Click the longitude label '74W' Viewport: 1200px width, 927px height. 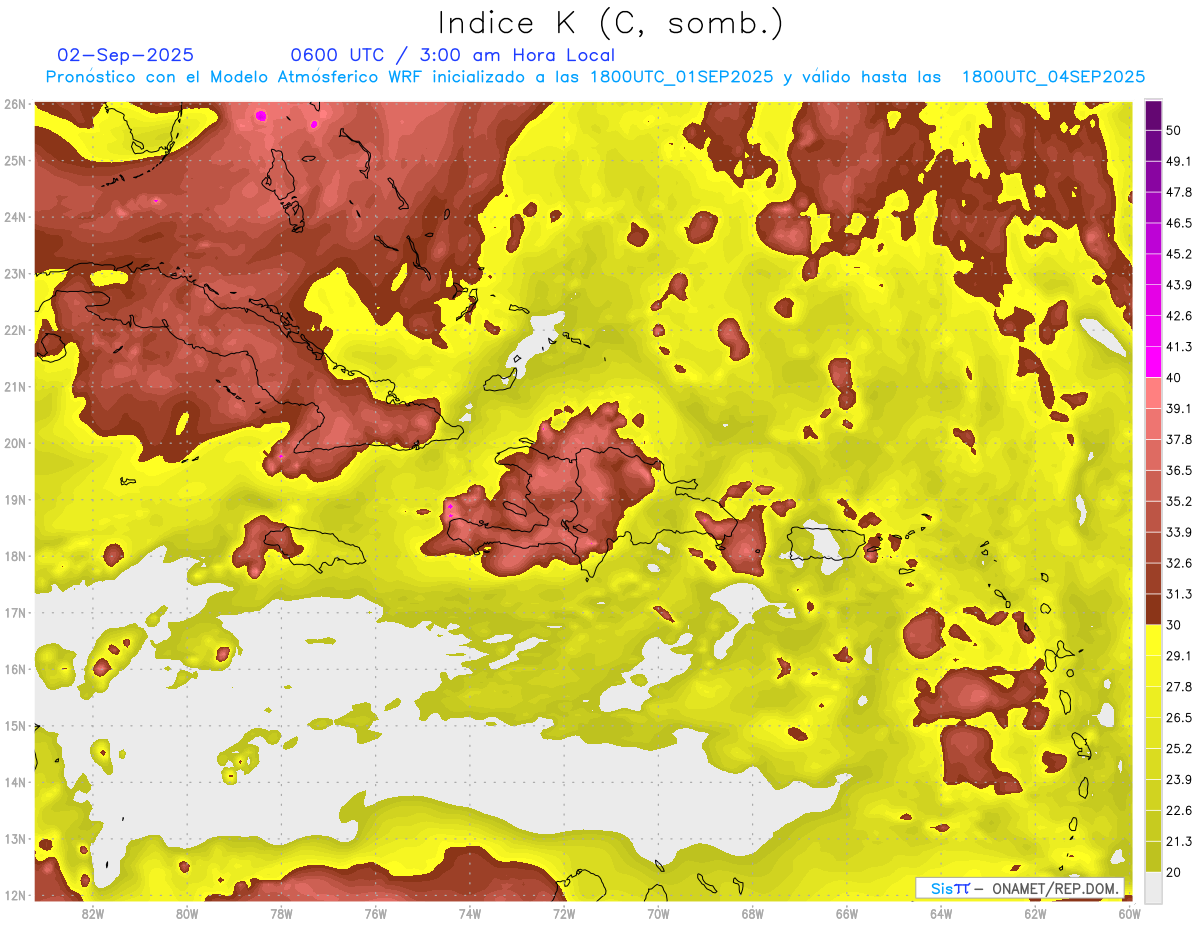pyautogui.click(x=470, y=914)
